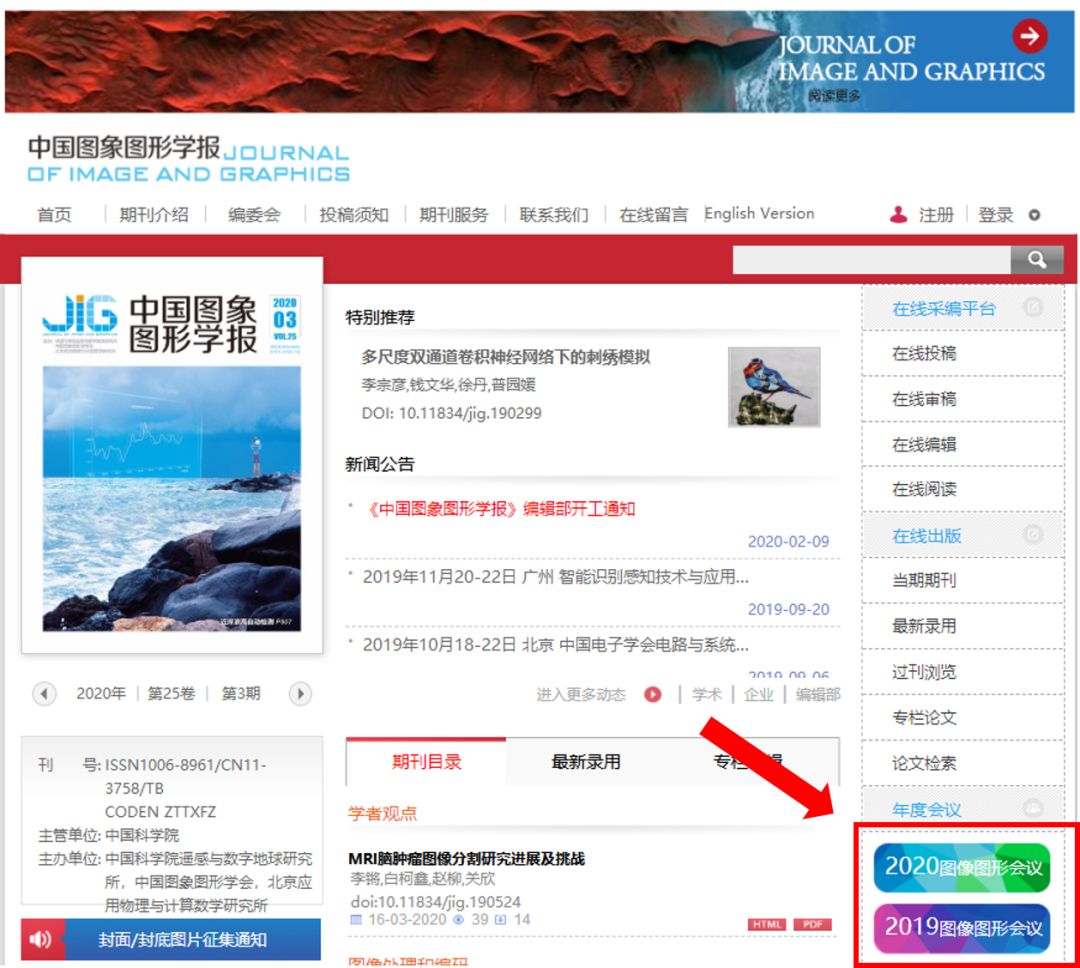Select the 期刊目录 tab

pos(426,761)
